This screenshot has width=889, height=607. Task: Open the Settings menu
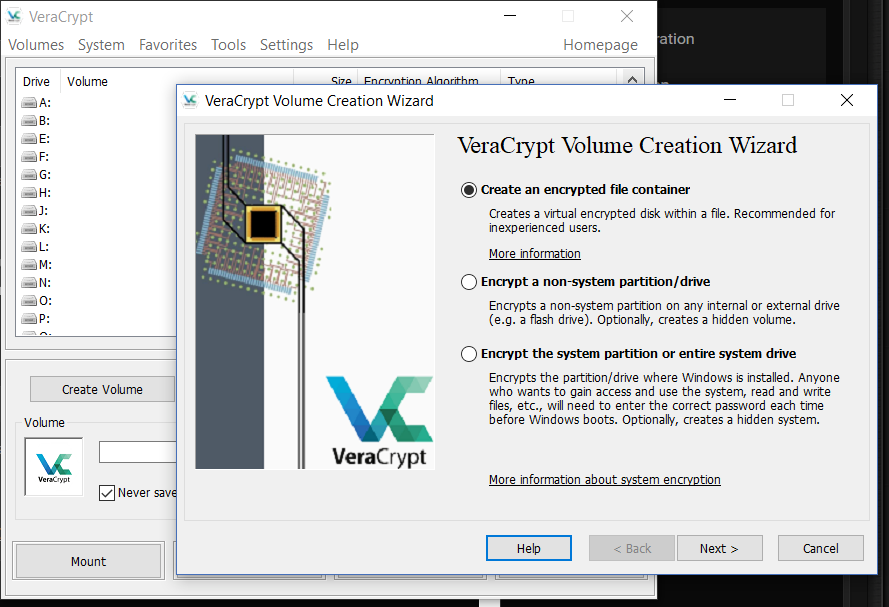pyautogui.click(x=286, y=45)
